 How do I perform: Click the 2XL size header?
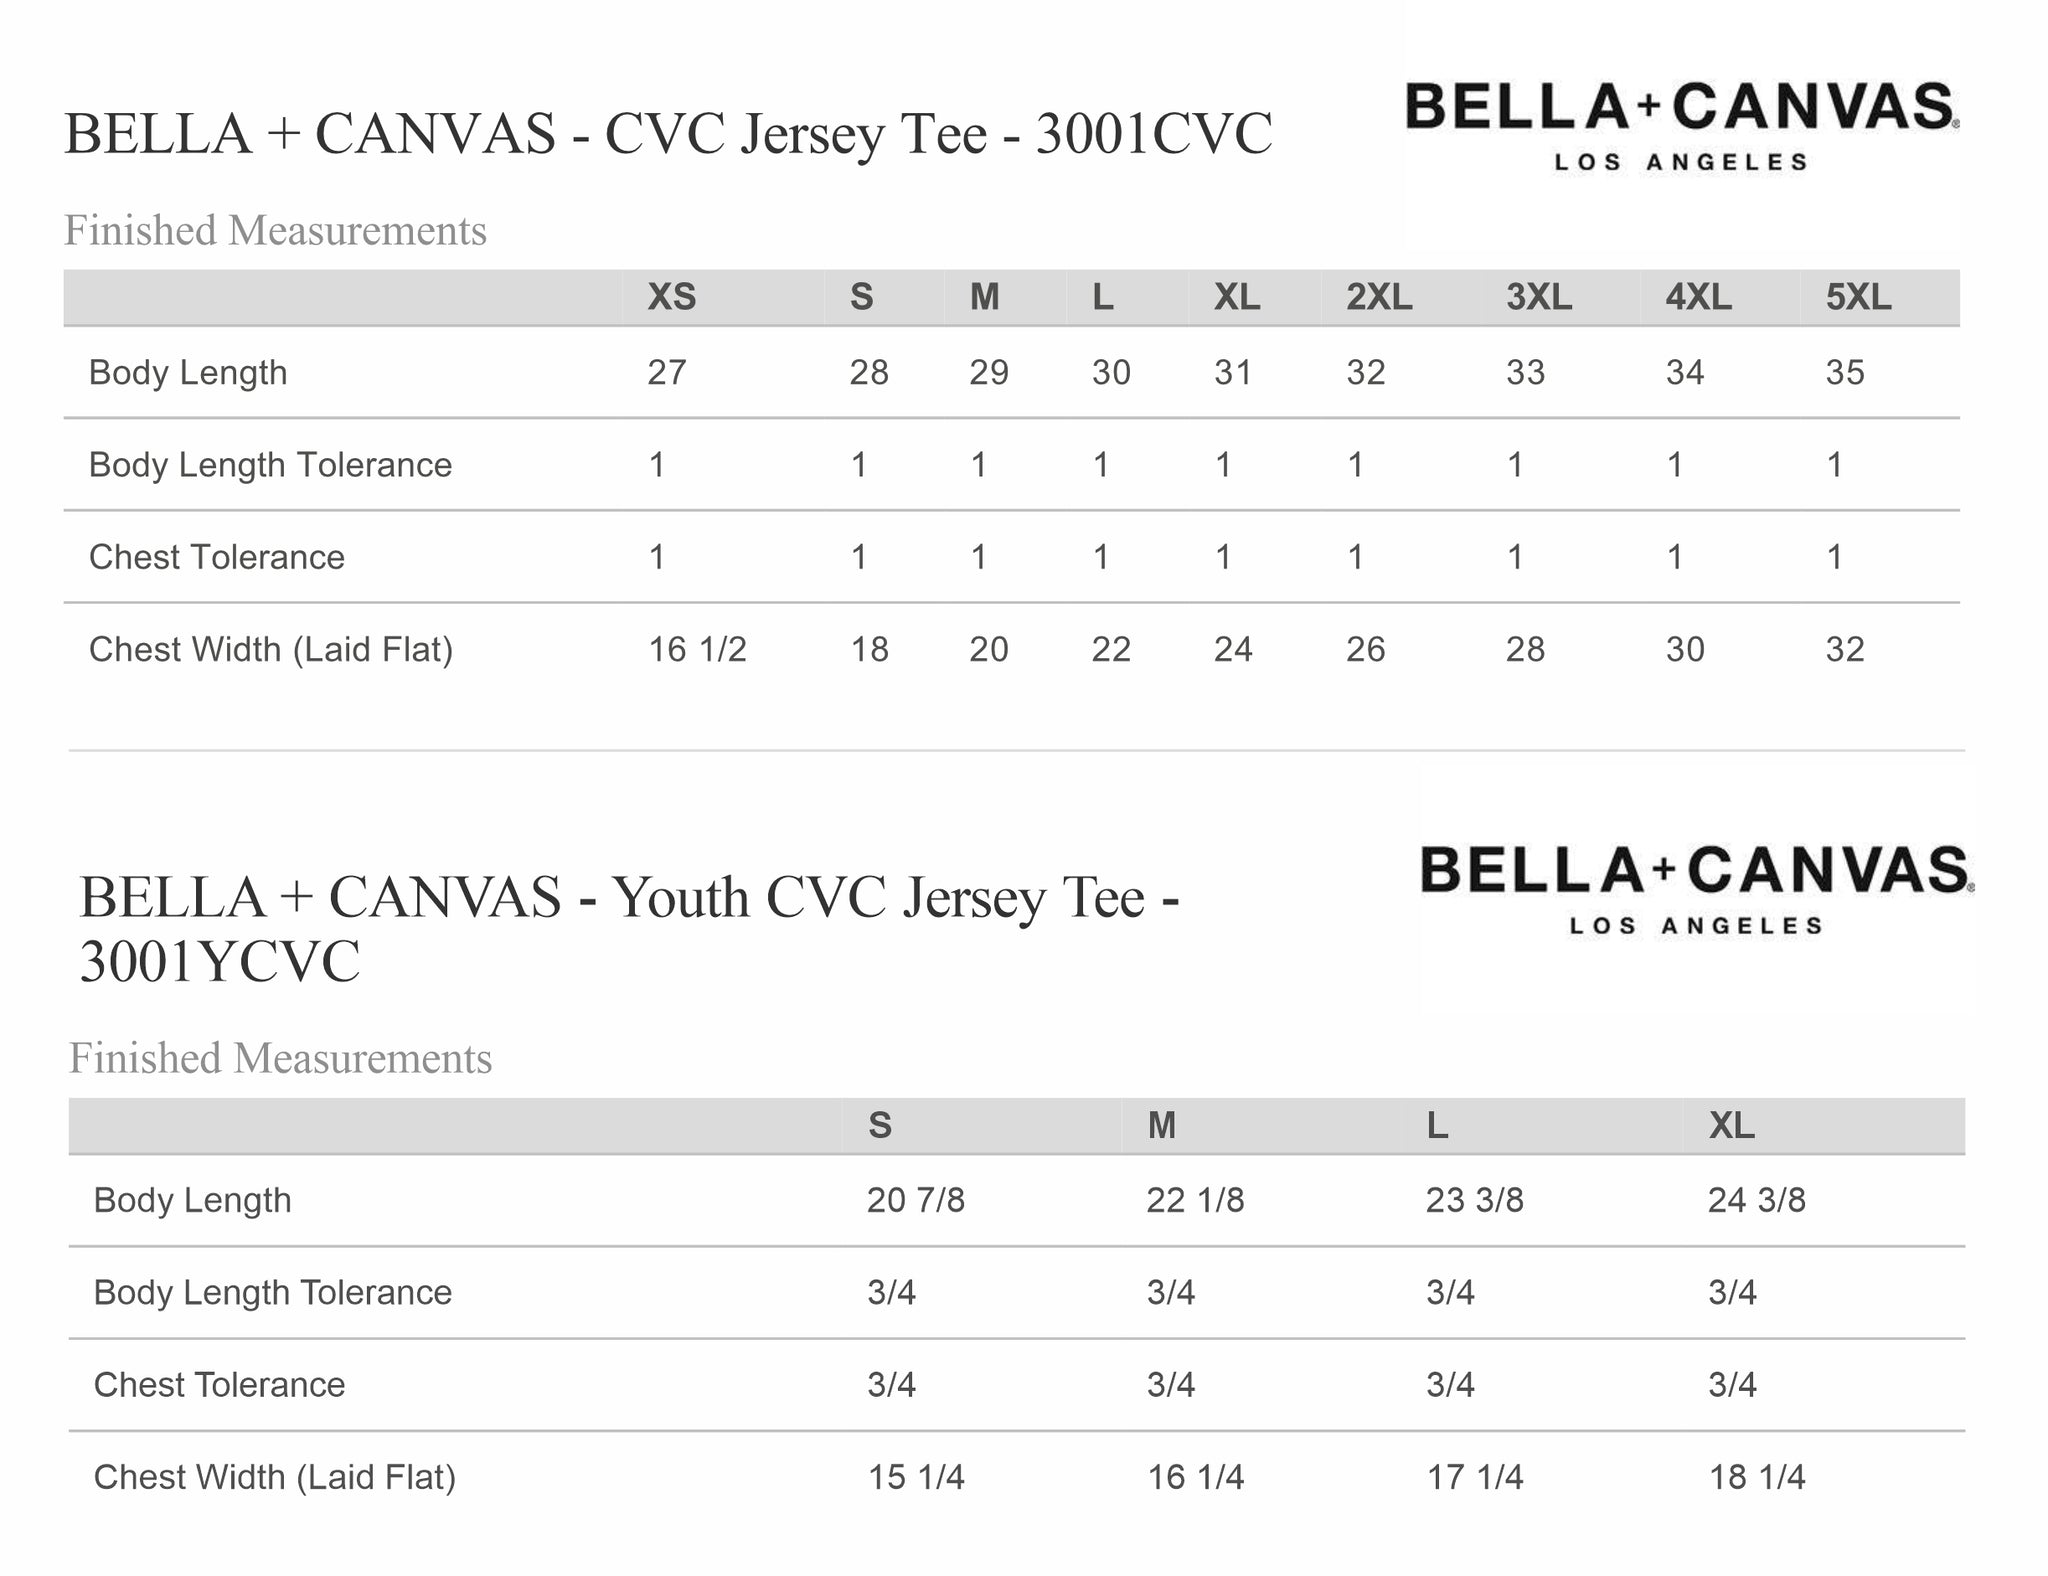tap(1379, 297)
